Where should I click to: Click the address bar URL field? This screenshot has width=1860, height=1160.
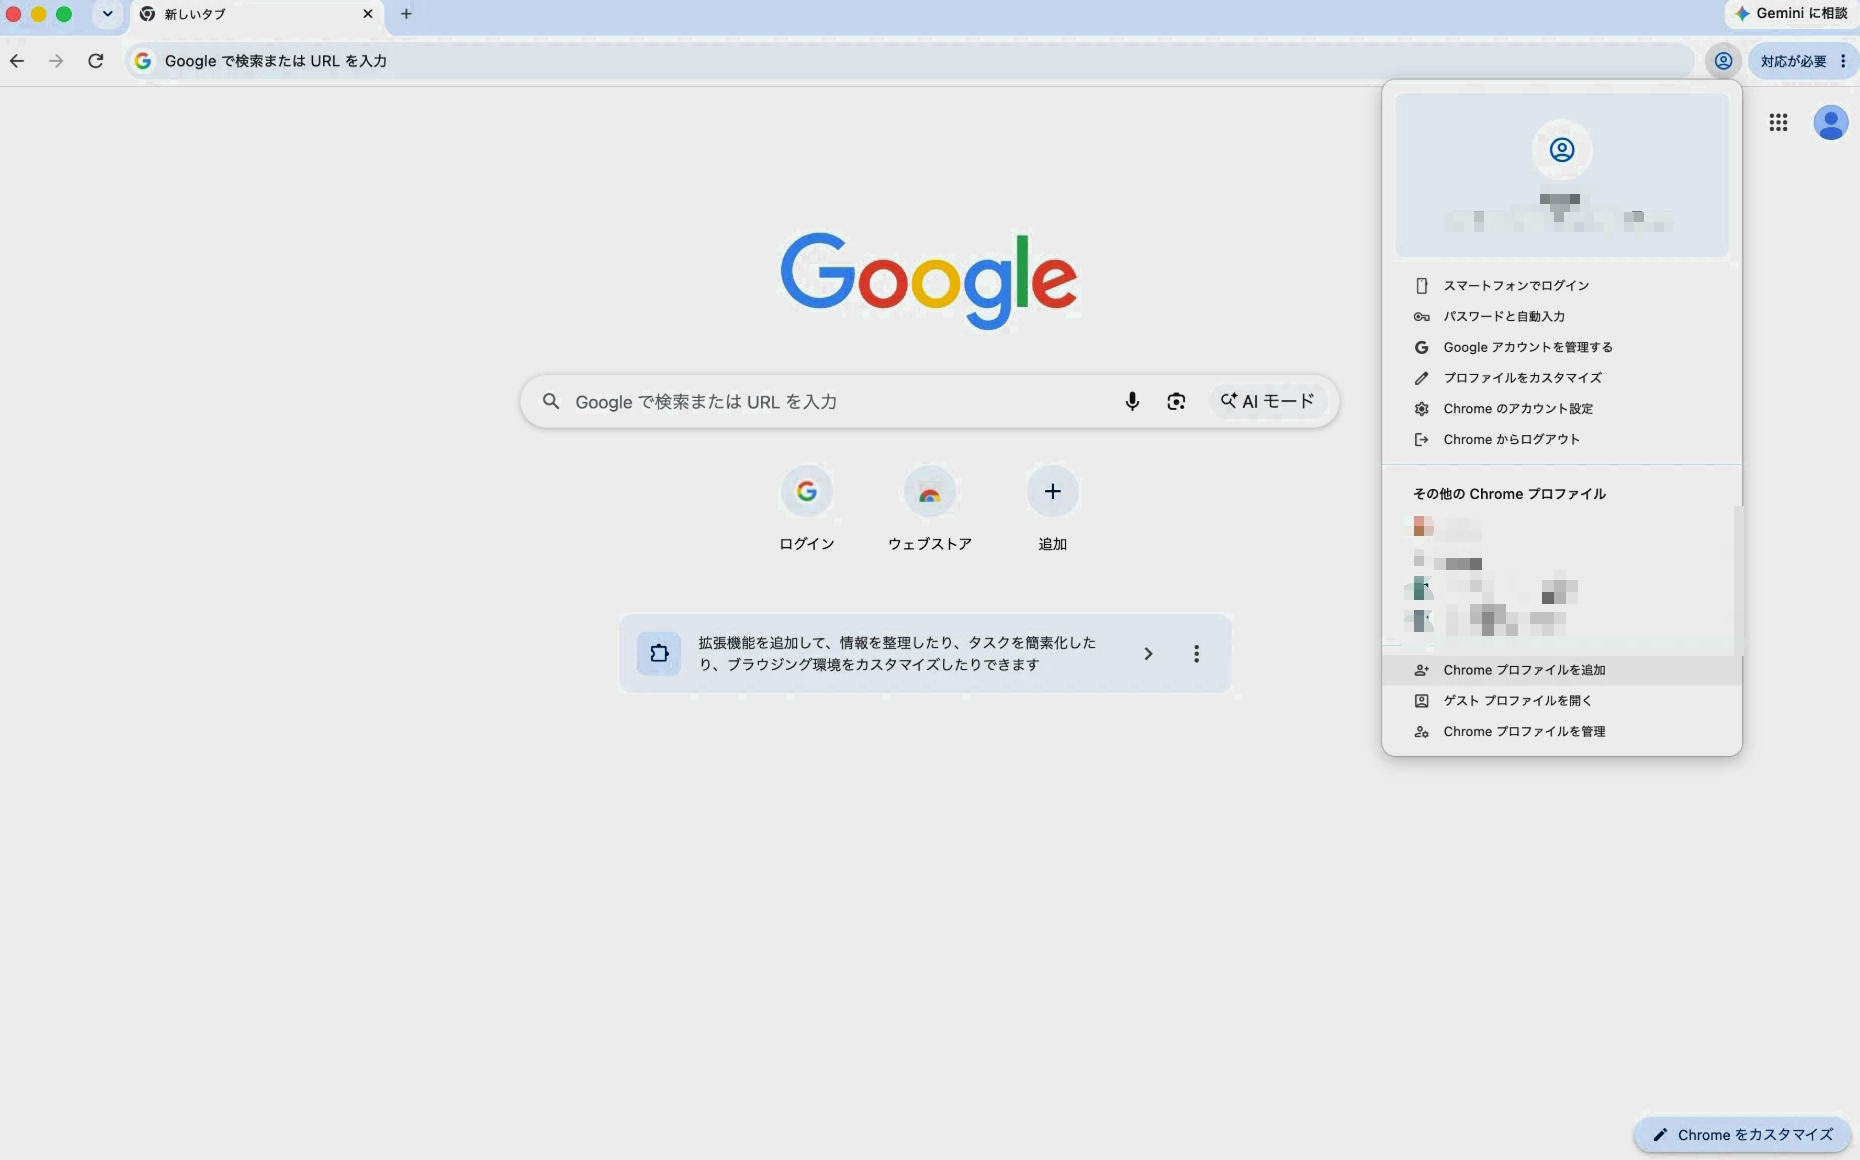pos(910,61)
